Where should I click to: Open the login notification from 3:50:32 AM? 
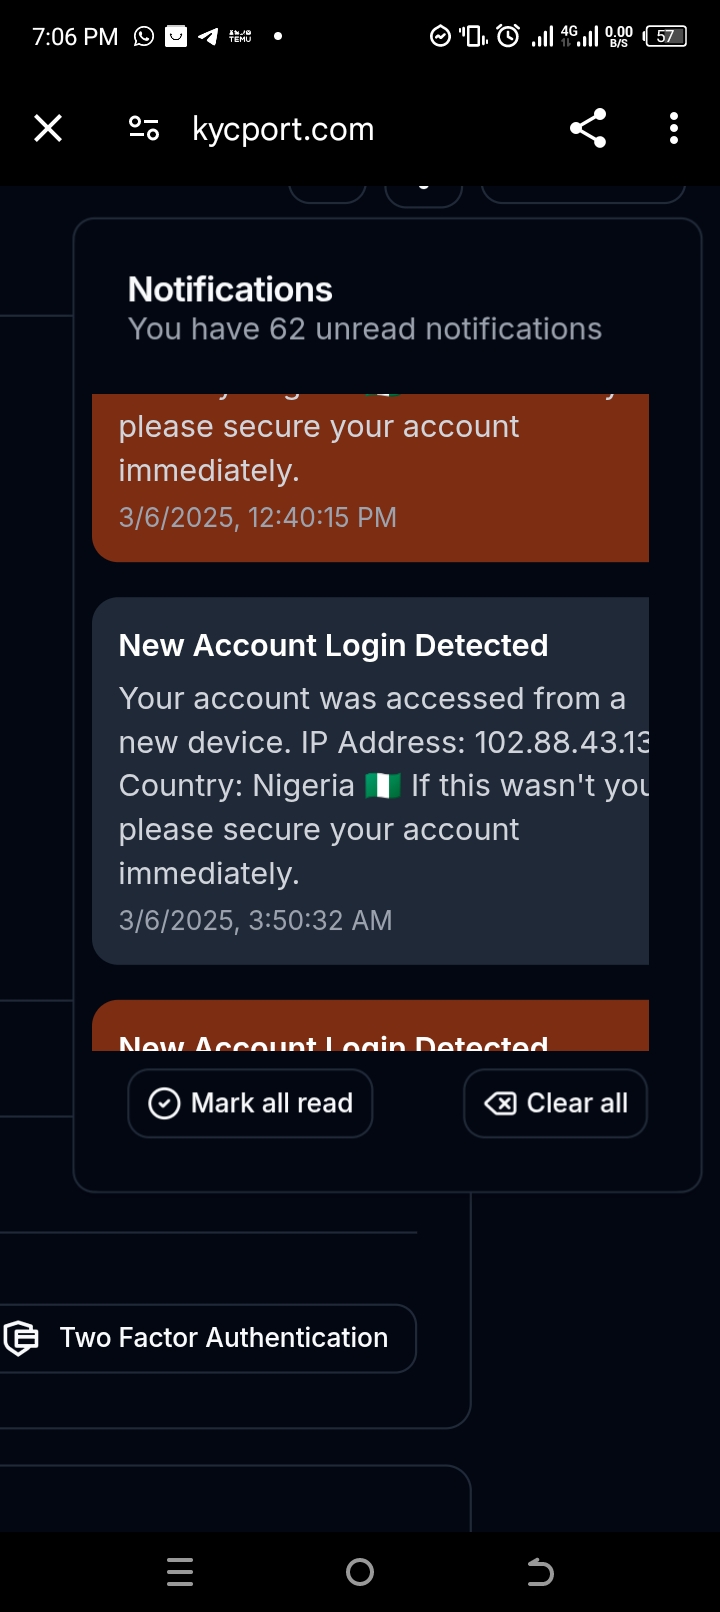(x=370, y=780)
